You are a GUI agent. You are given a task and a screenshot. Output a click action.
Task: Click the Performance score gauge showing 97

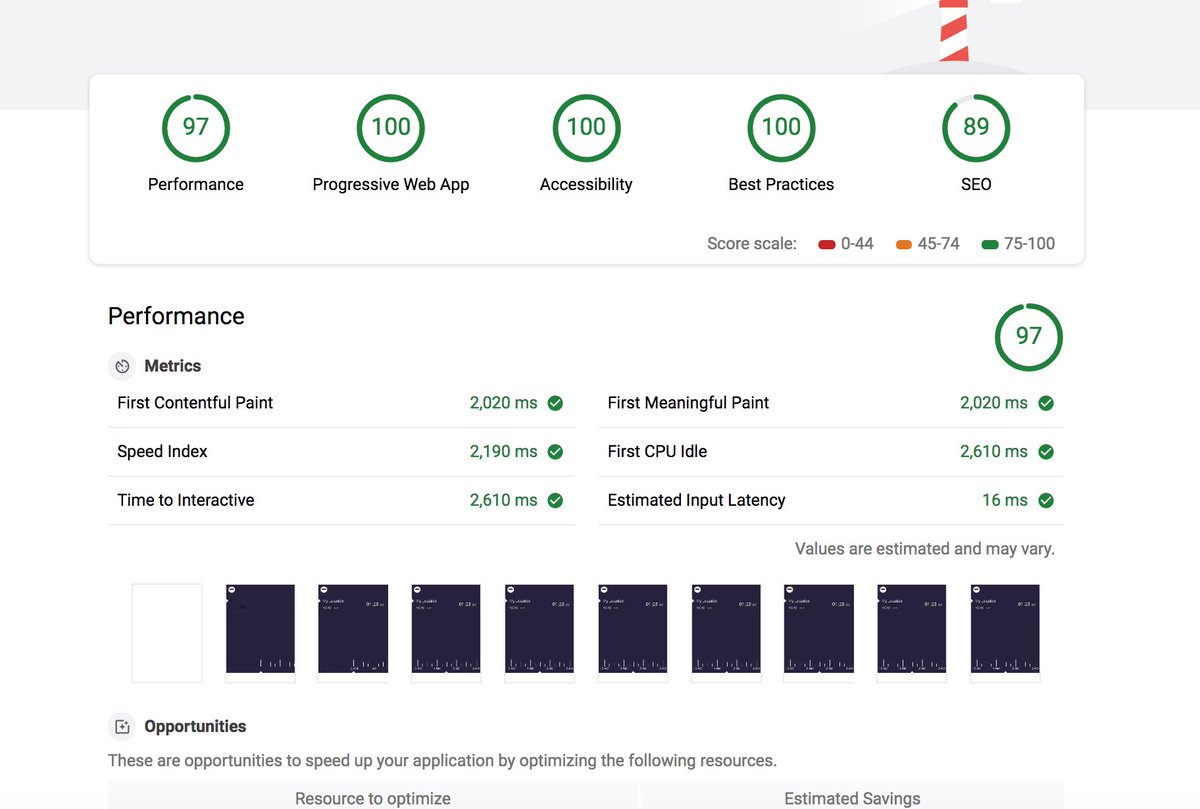tap(196, 127)
